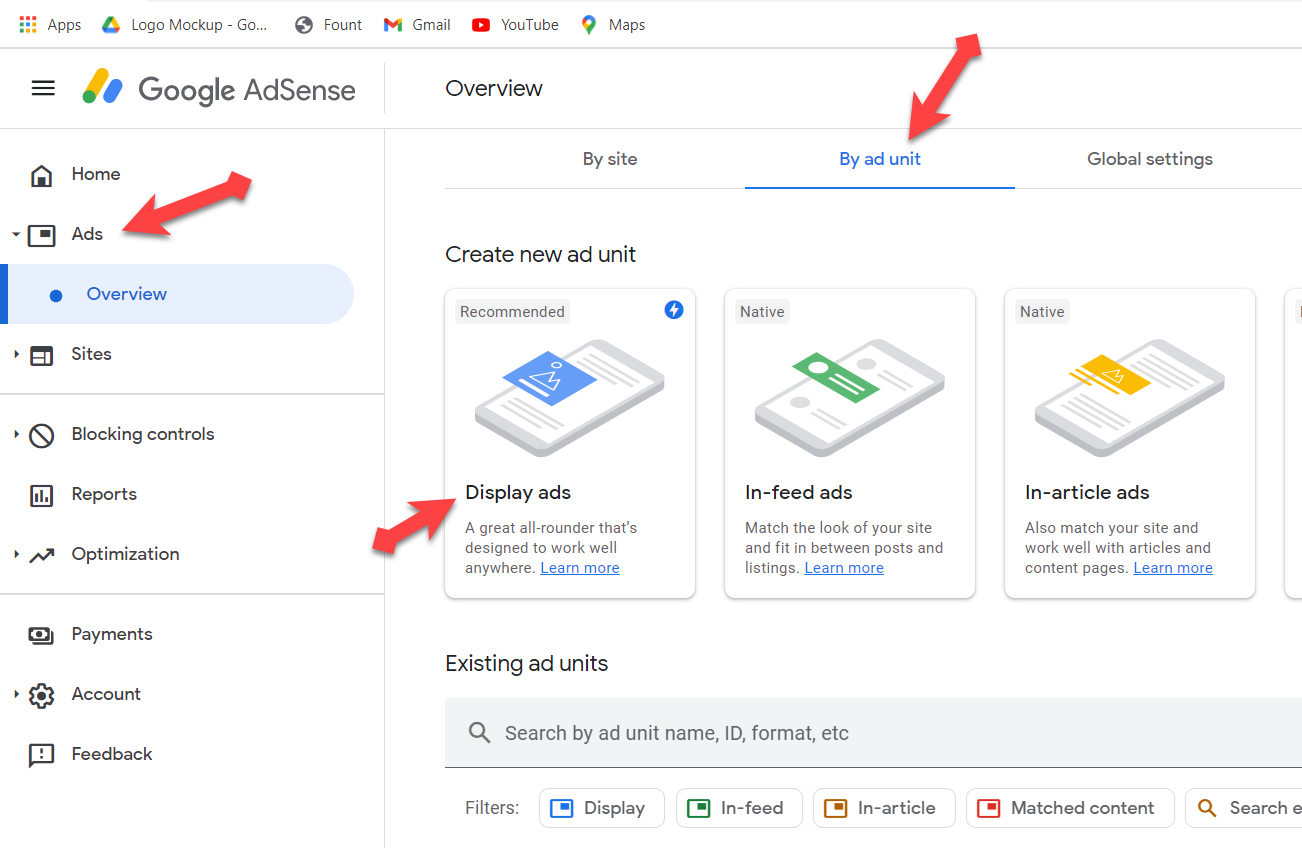Click the lightning badge on Display ads card
1302x848 pixels.
[x=674, y=310]
